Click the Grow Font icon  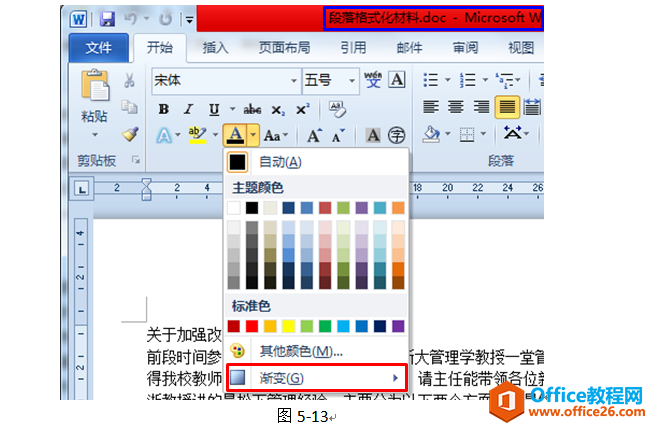point(314,135)
